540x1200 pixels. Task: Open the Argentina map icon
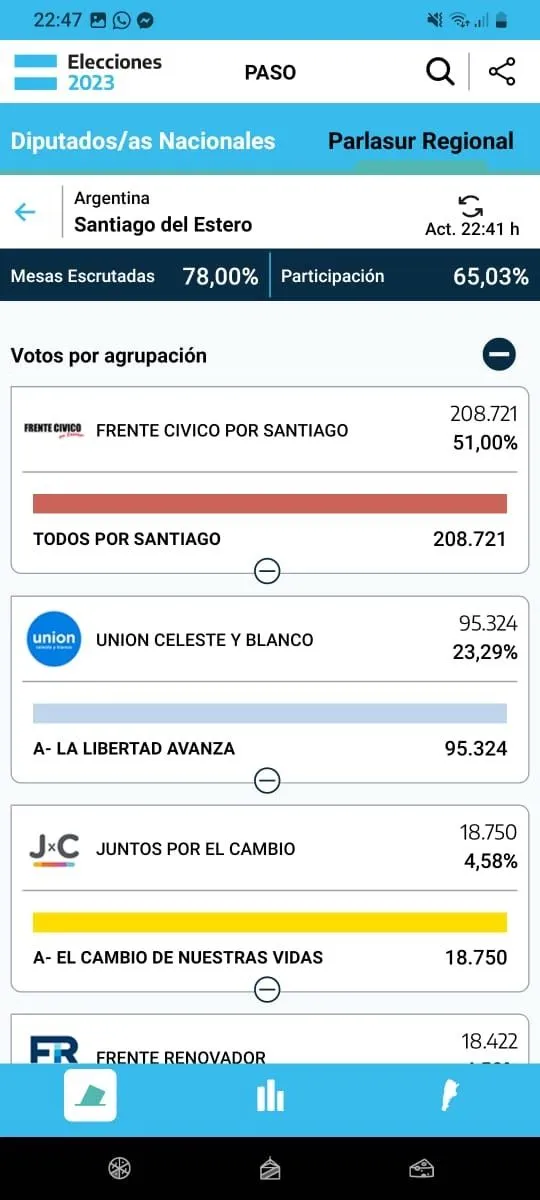tap(450, 1096)
